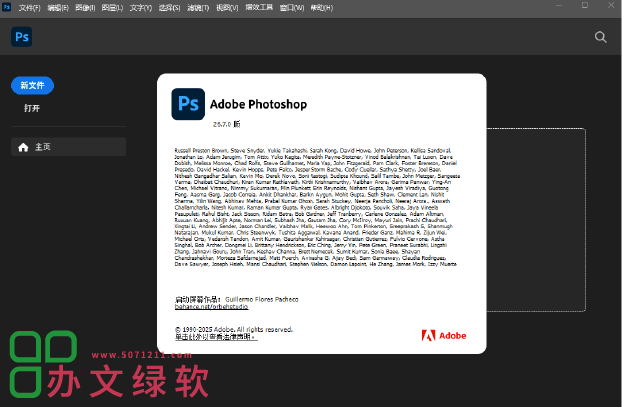This screenshot has width=622, height=407.
Task: Select the 主页 home sidebar item
Action: pyautogui.click(x=69, y=147)
